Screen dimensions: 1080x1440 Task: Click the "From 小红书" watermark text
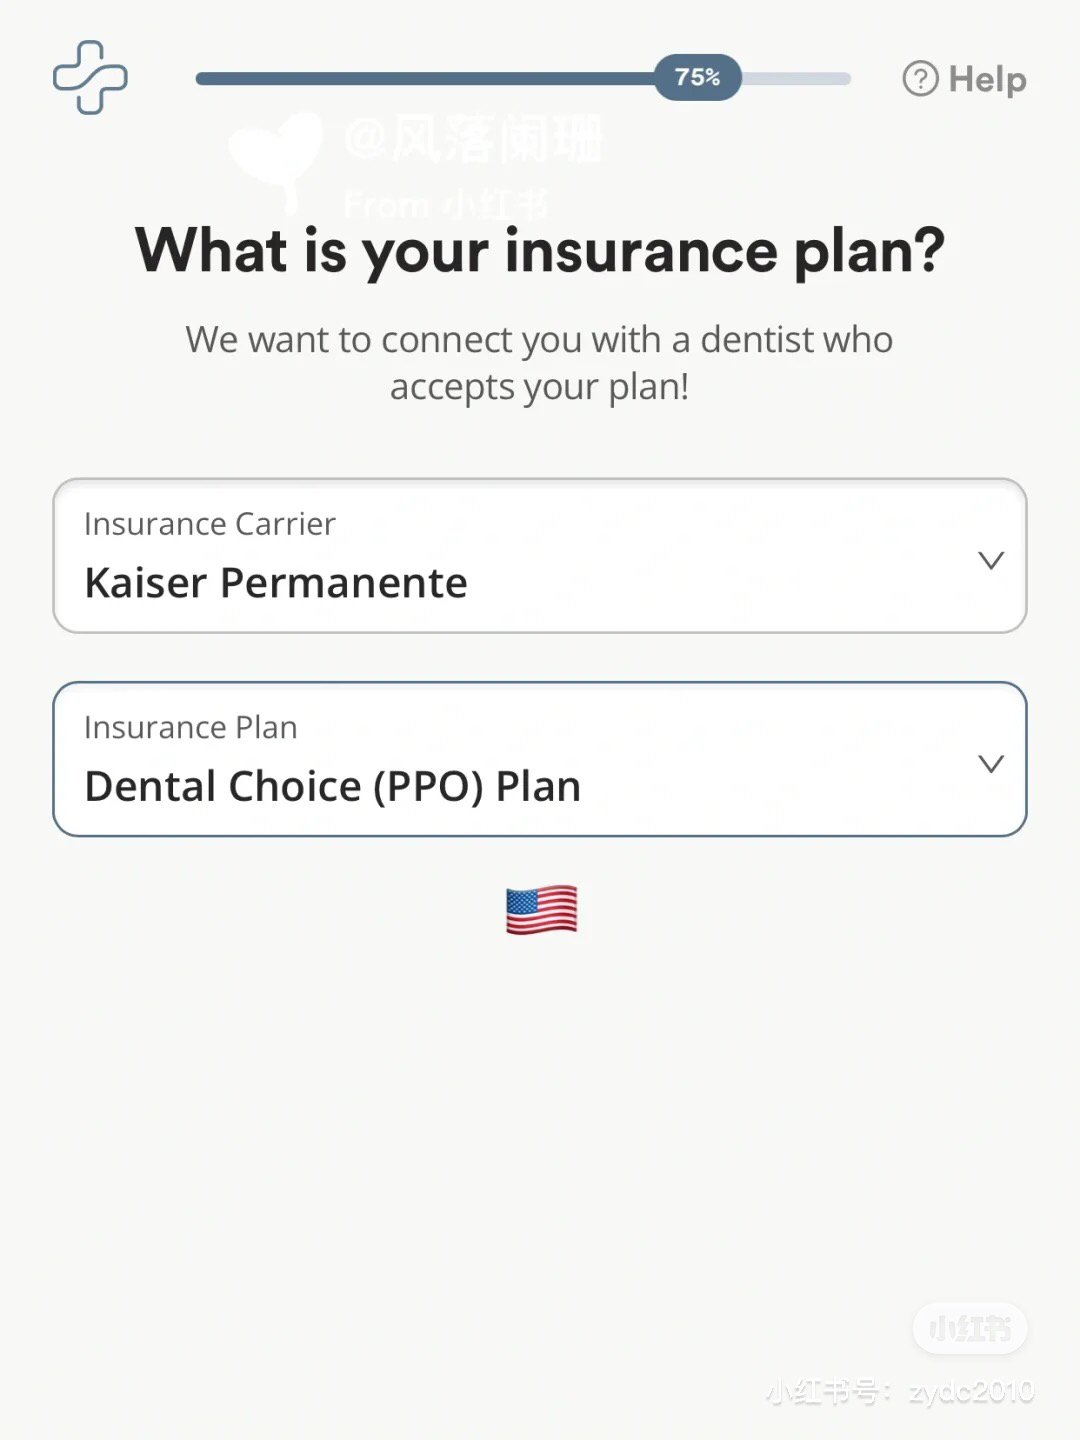point(446,206)
